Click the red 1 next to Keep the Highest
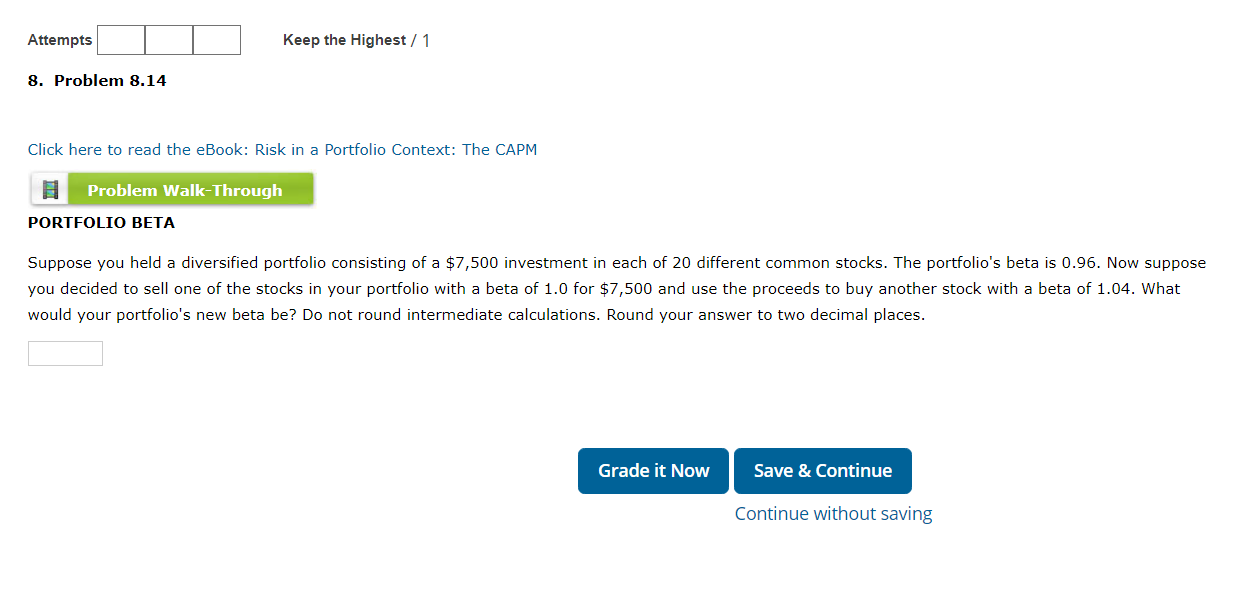The width and height of the screenshot is (1238, 595). point(425,40)
